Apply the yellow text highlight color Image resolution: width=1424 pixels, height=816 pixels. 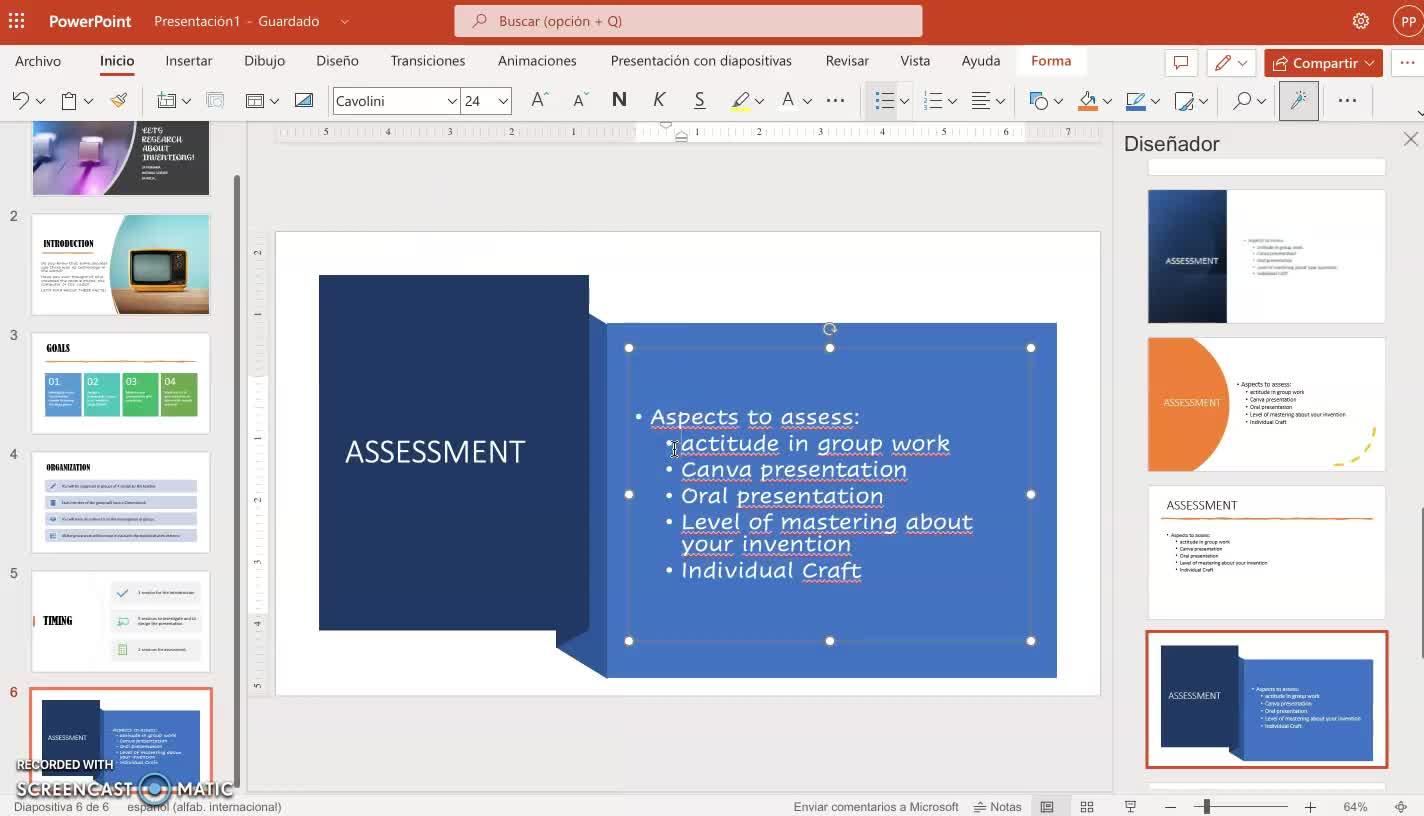coord(740,100)
